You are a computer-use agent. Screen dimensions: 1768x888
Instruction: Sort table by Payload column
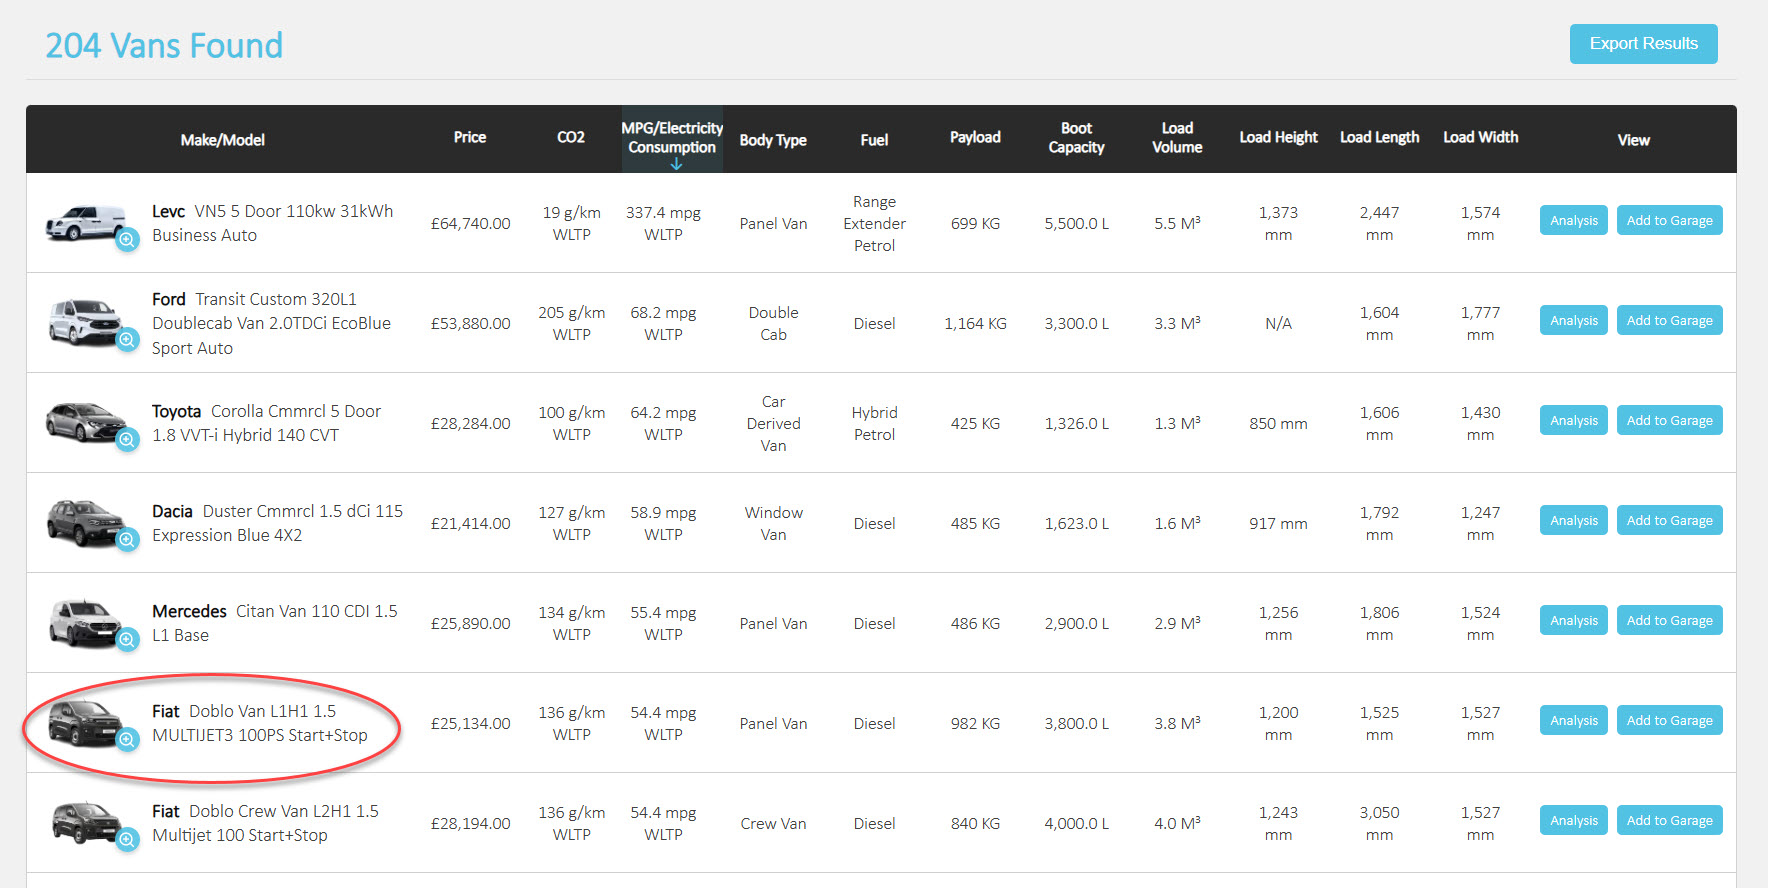coord(975,137)
